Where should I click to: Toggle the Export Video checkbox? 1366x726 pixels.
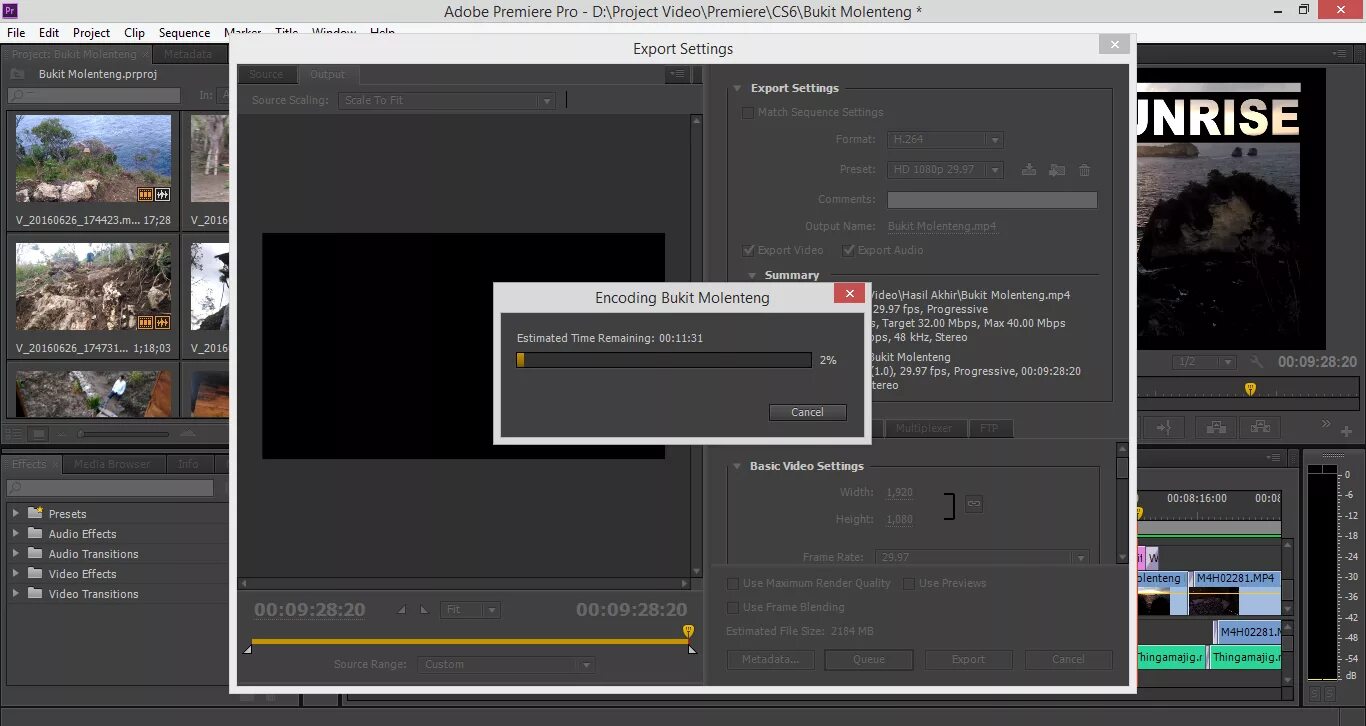point(748,250)
